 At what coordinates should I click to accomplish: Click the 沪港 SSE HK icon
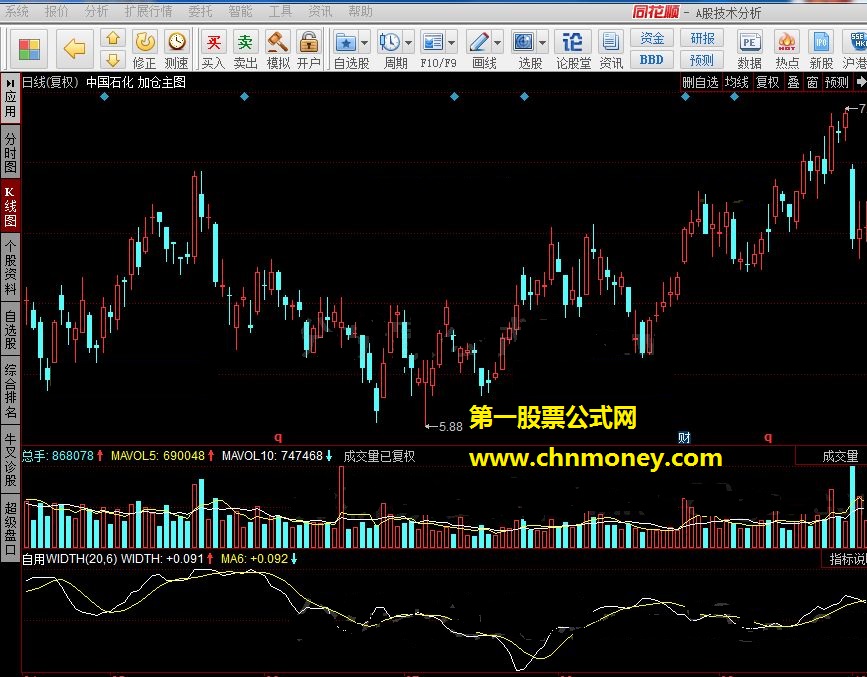point(857,42)
